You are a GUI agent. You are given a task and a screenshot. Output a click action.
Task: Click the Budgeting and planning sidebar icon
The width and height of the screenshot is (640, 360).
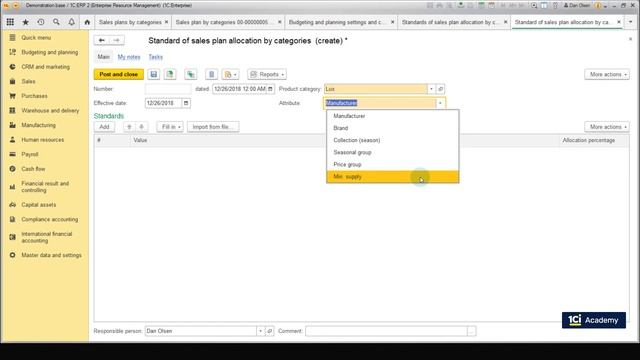pyautogui.click(x=13, y=52)
